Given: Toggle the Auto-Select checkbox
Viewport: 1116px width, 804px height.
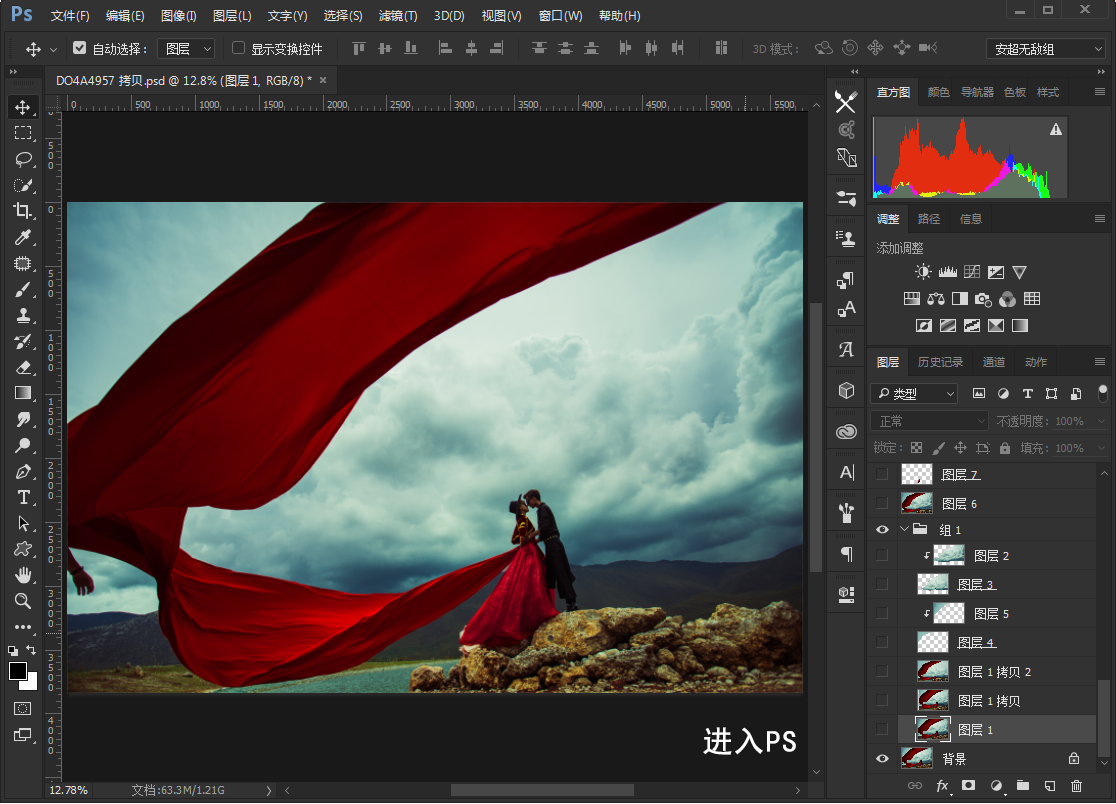Looking at the screenshot, I should click(79, 48).
